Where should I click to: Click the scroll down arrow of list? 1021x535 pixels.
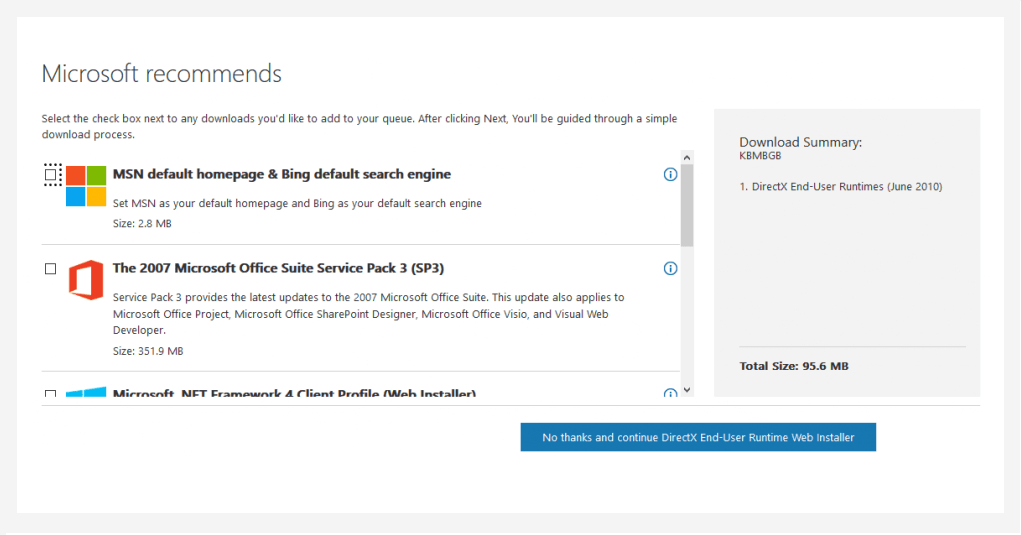[687, 391]
